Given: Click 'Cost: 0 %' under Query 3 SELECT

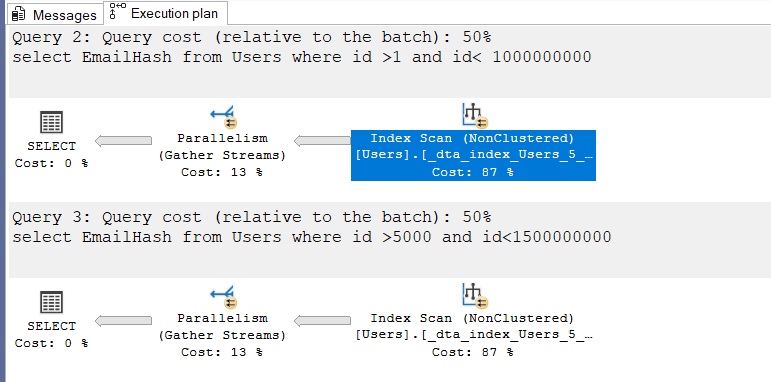Looking at the screenshot, I should (x=52, y=343).
